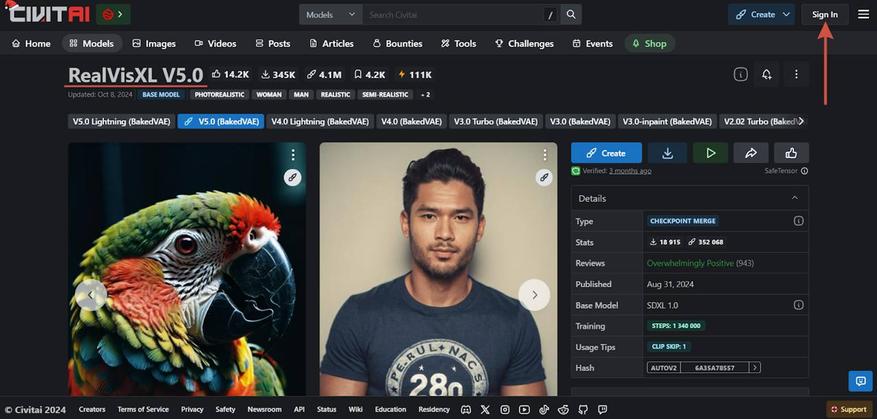
Task: Open the Posts tab
Action: 272,43
